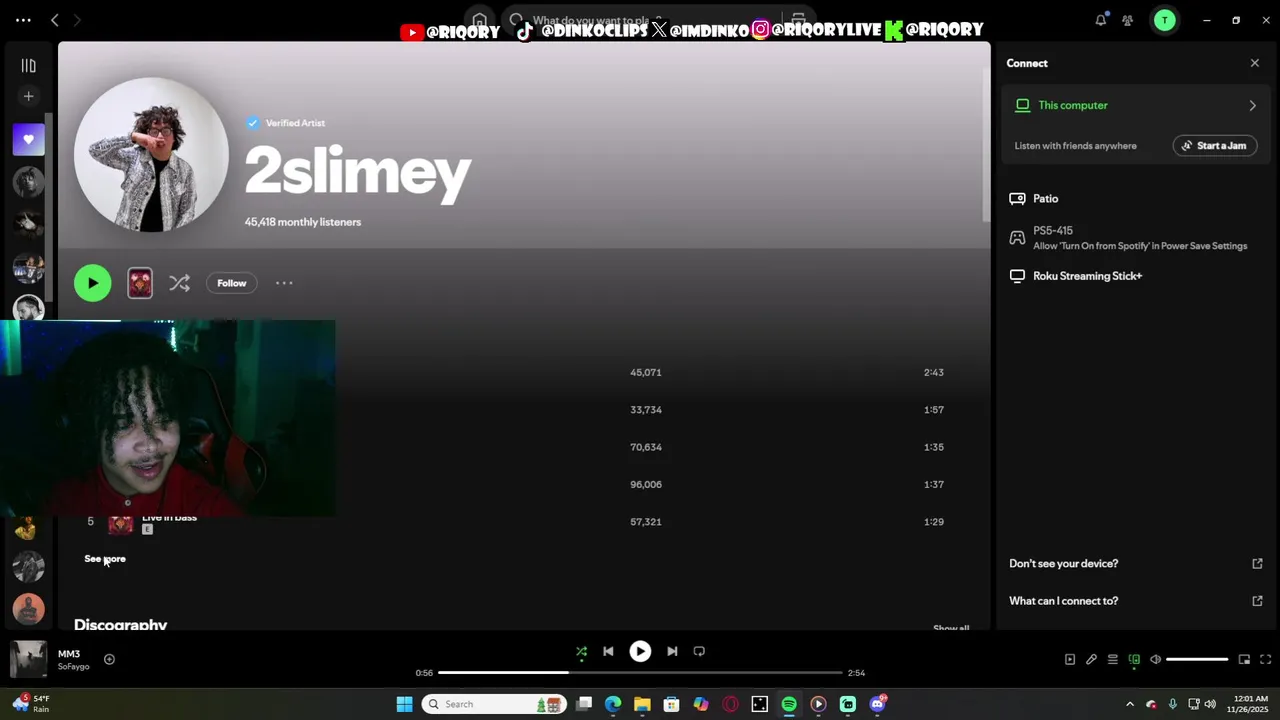Screen dimensions: 1280x720
Task: Follow the artist 2slimey
Action: click(x=231, y=283)
